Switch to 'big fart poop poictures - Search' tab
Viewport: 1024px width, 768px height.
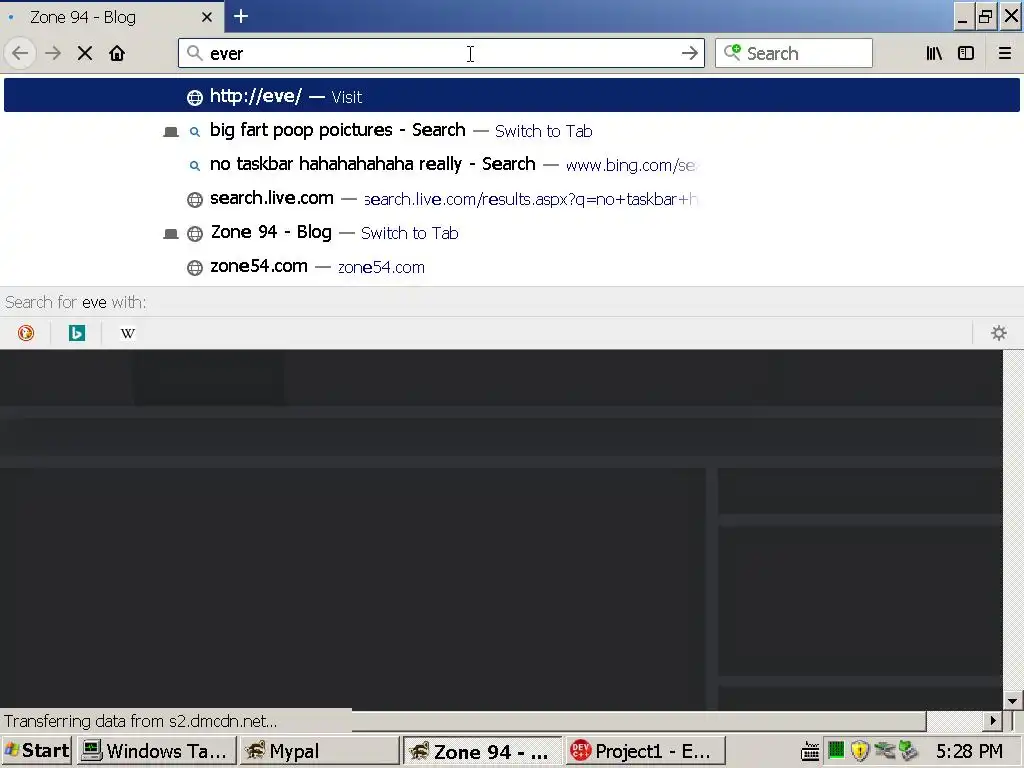(512, 131)
